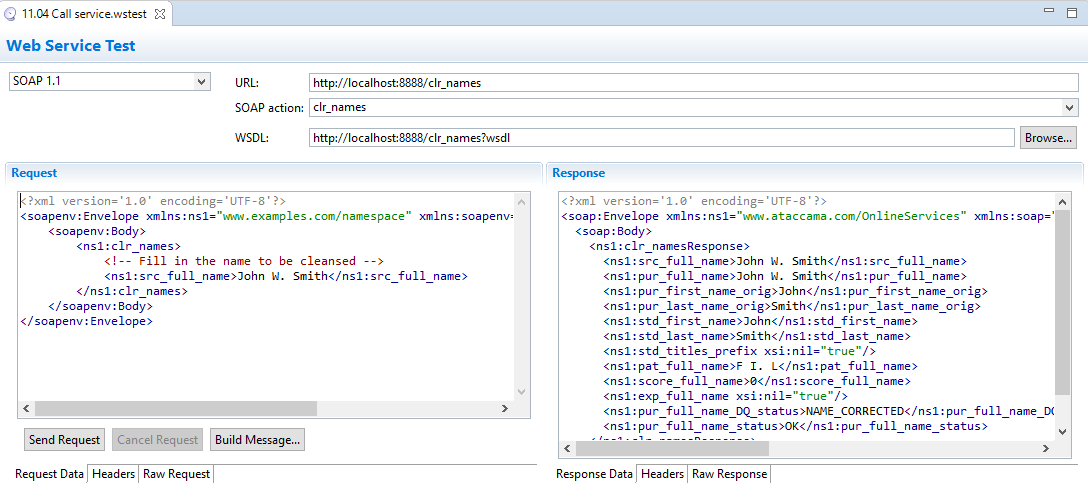This screenshot has width=1088, height=483.
Task: Click the Build Message... button
Action: coord(258,440)
